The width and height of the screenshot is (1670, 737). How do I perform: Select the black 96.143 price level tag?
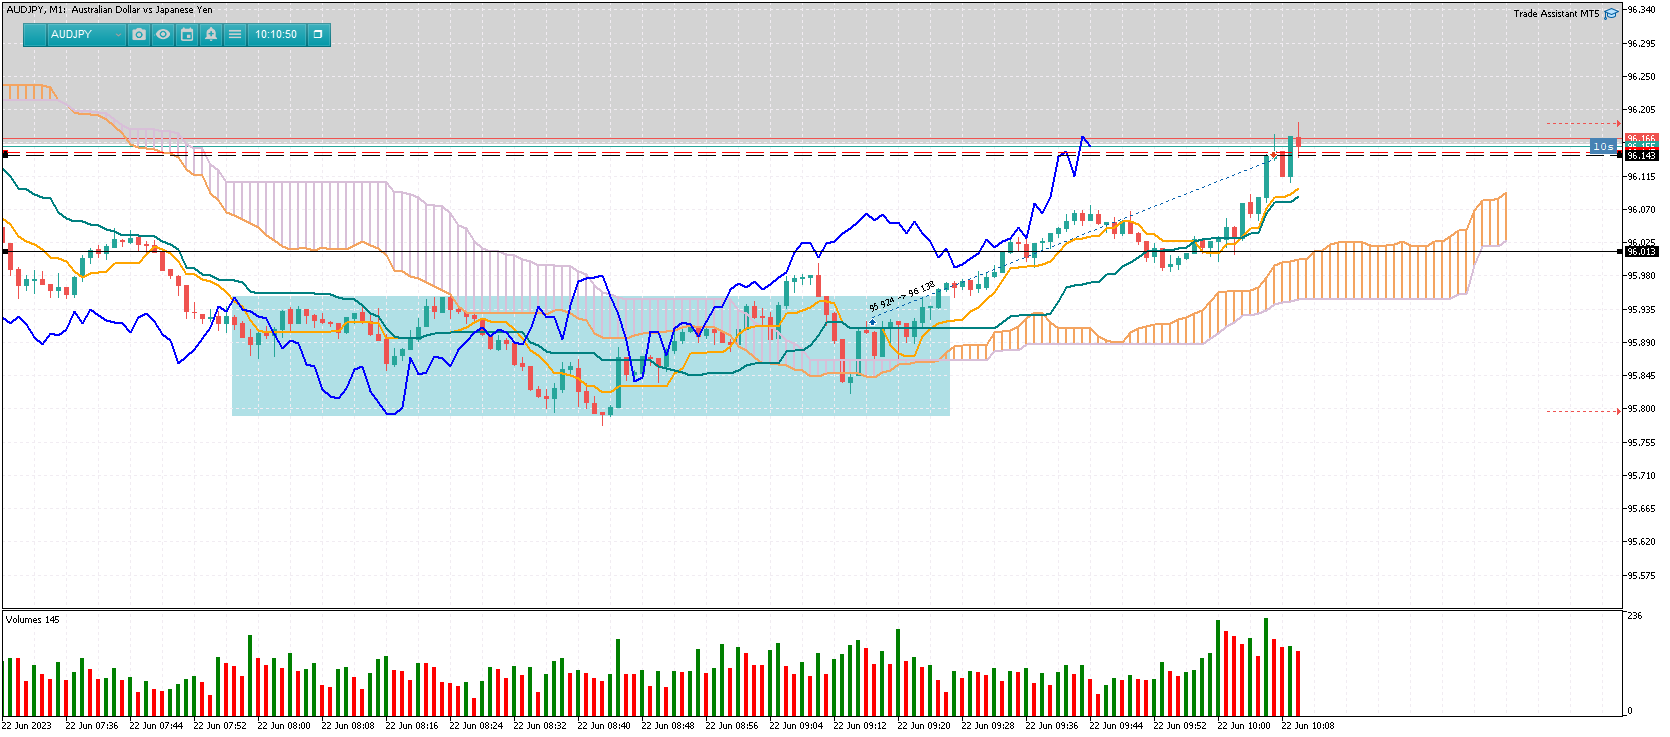[x=1641, y=156]
